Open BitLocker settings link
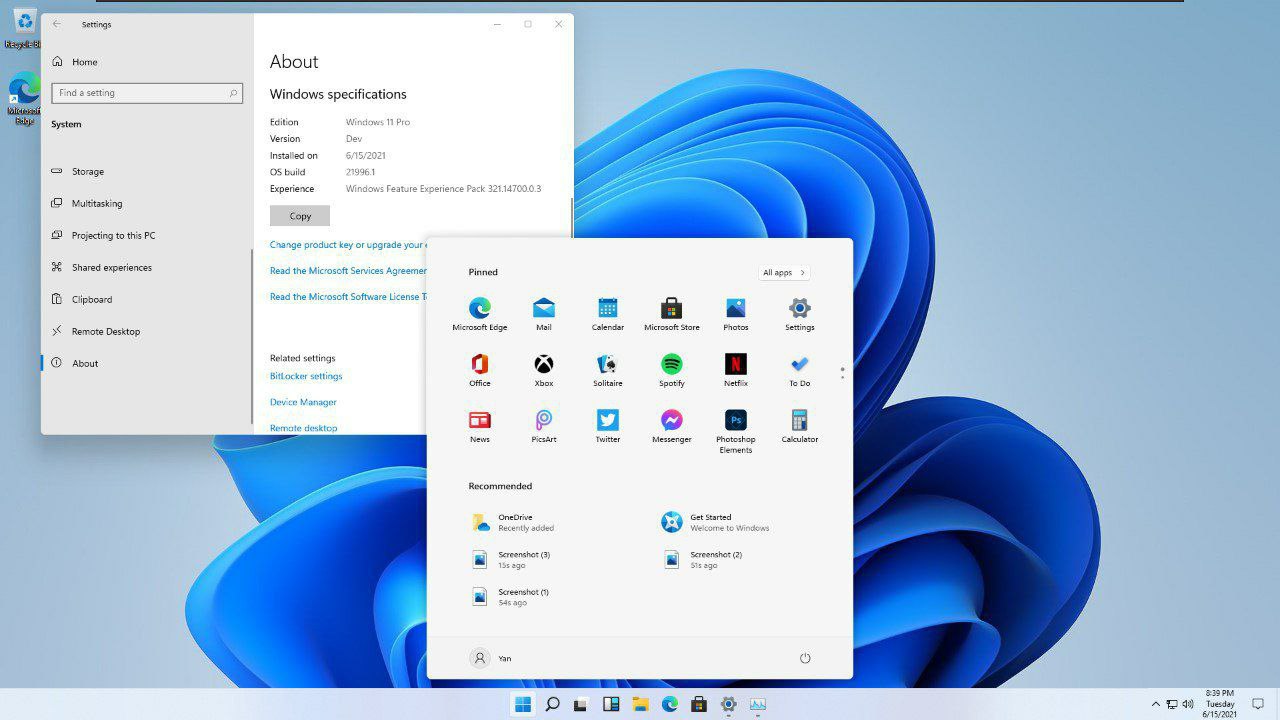The height and width of the screenshot is (720, 1280). (x=306, y=377)
